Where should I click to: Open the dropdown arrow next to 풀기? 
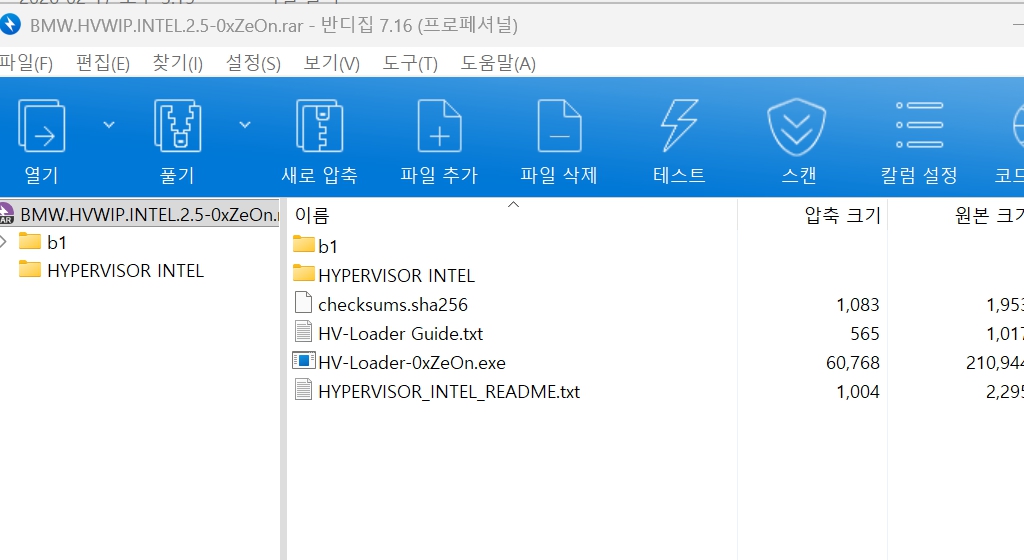(x=244, y=125)
